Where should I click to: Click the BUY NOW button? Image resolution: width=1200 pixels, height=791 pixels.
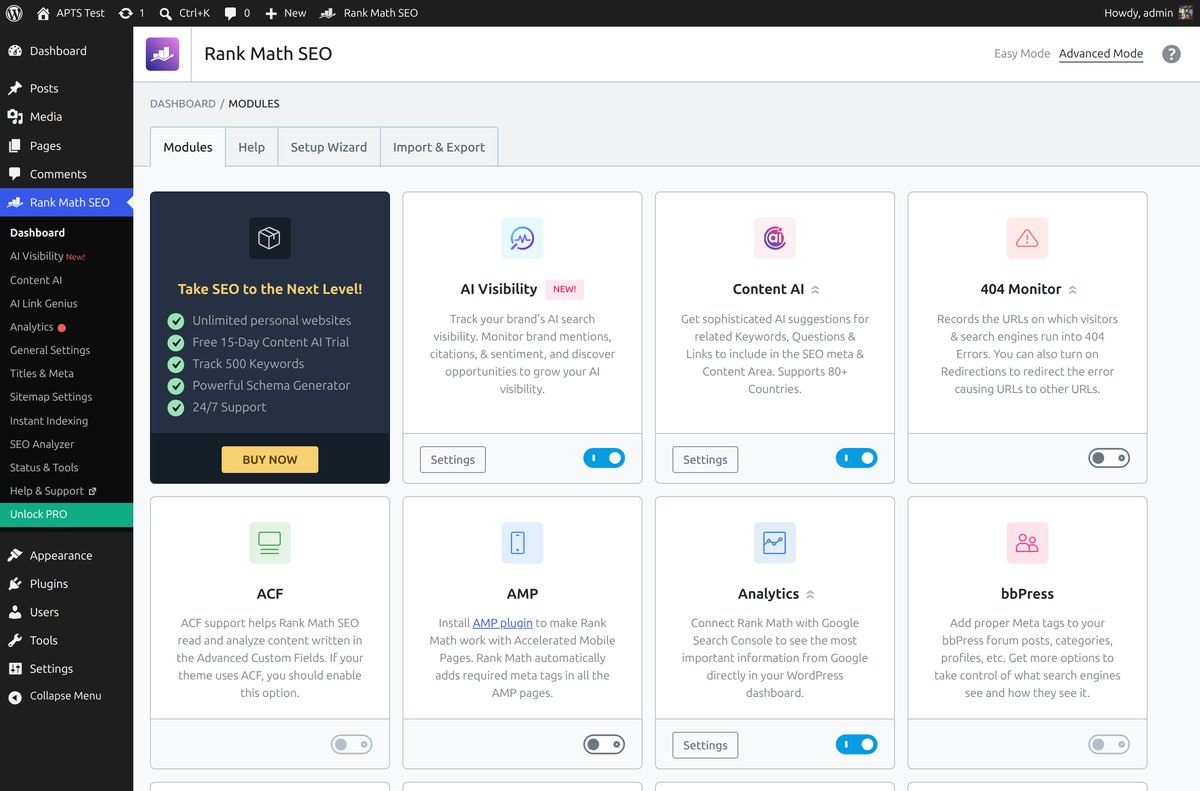(270, 460)
